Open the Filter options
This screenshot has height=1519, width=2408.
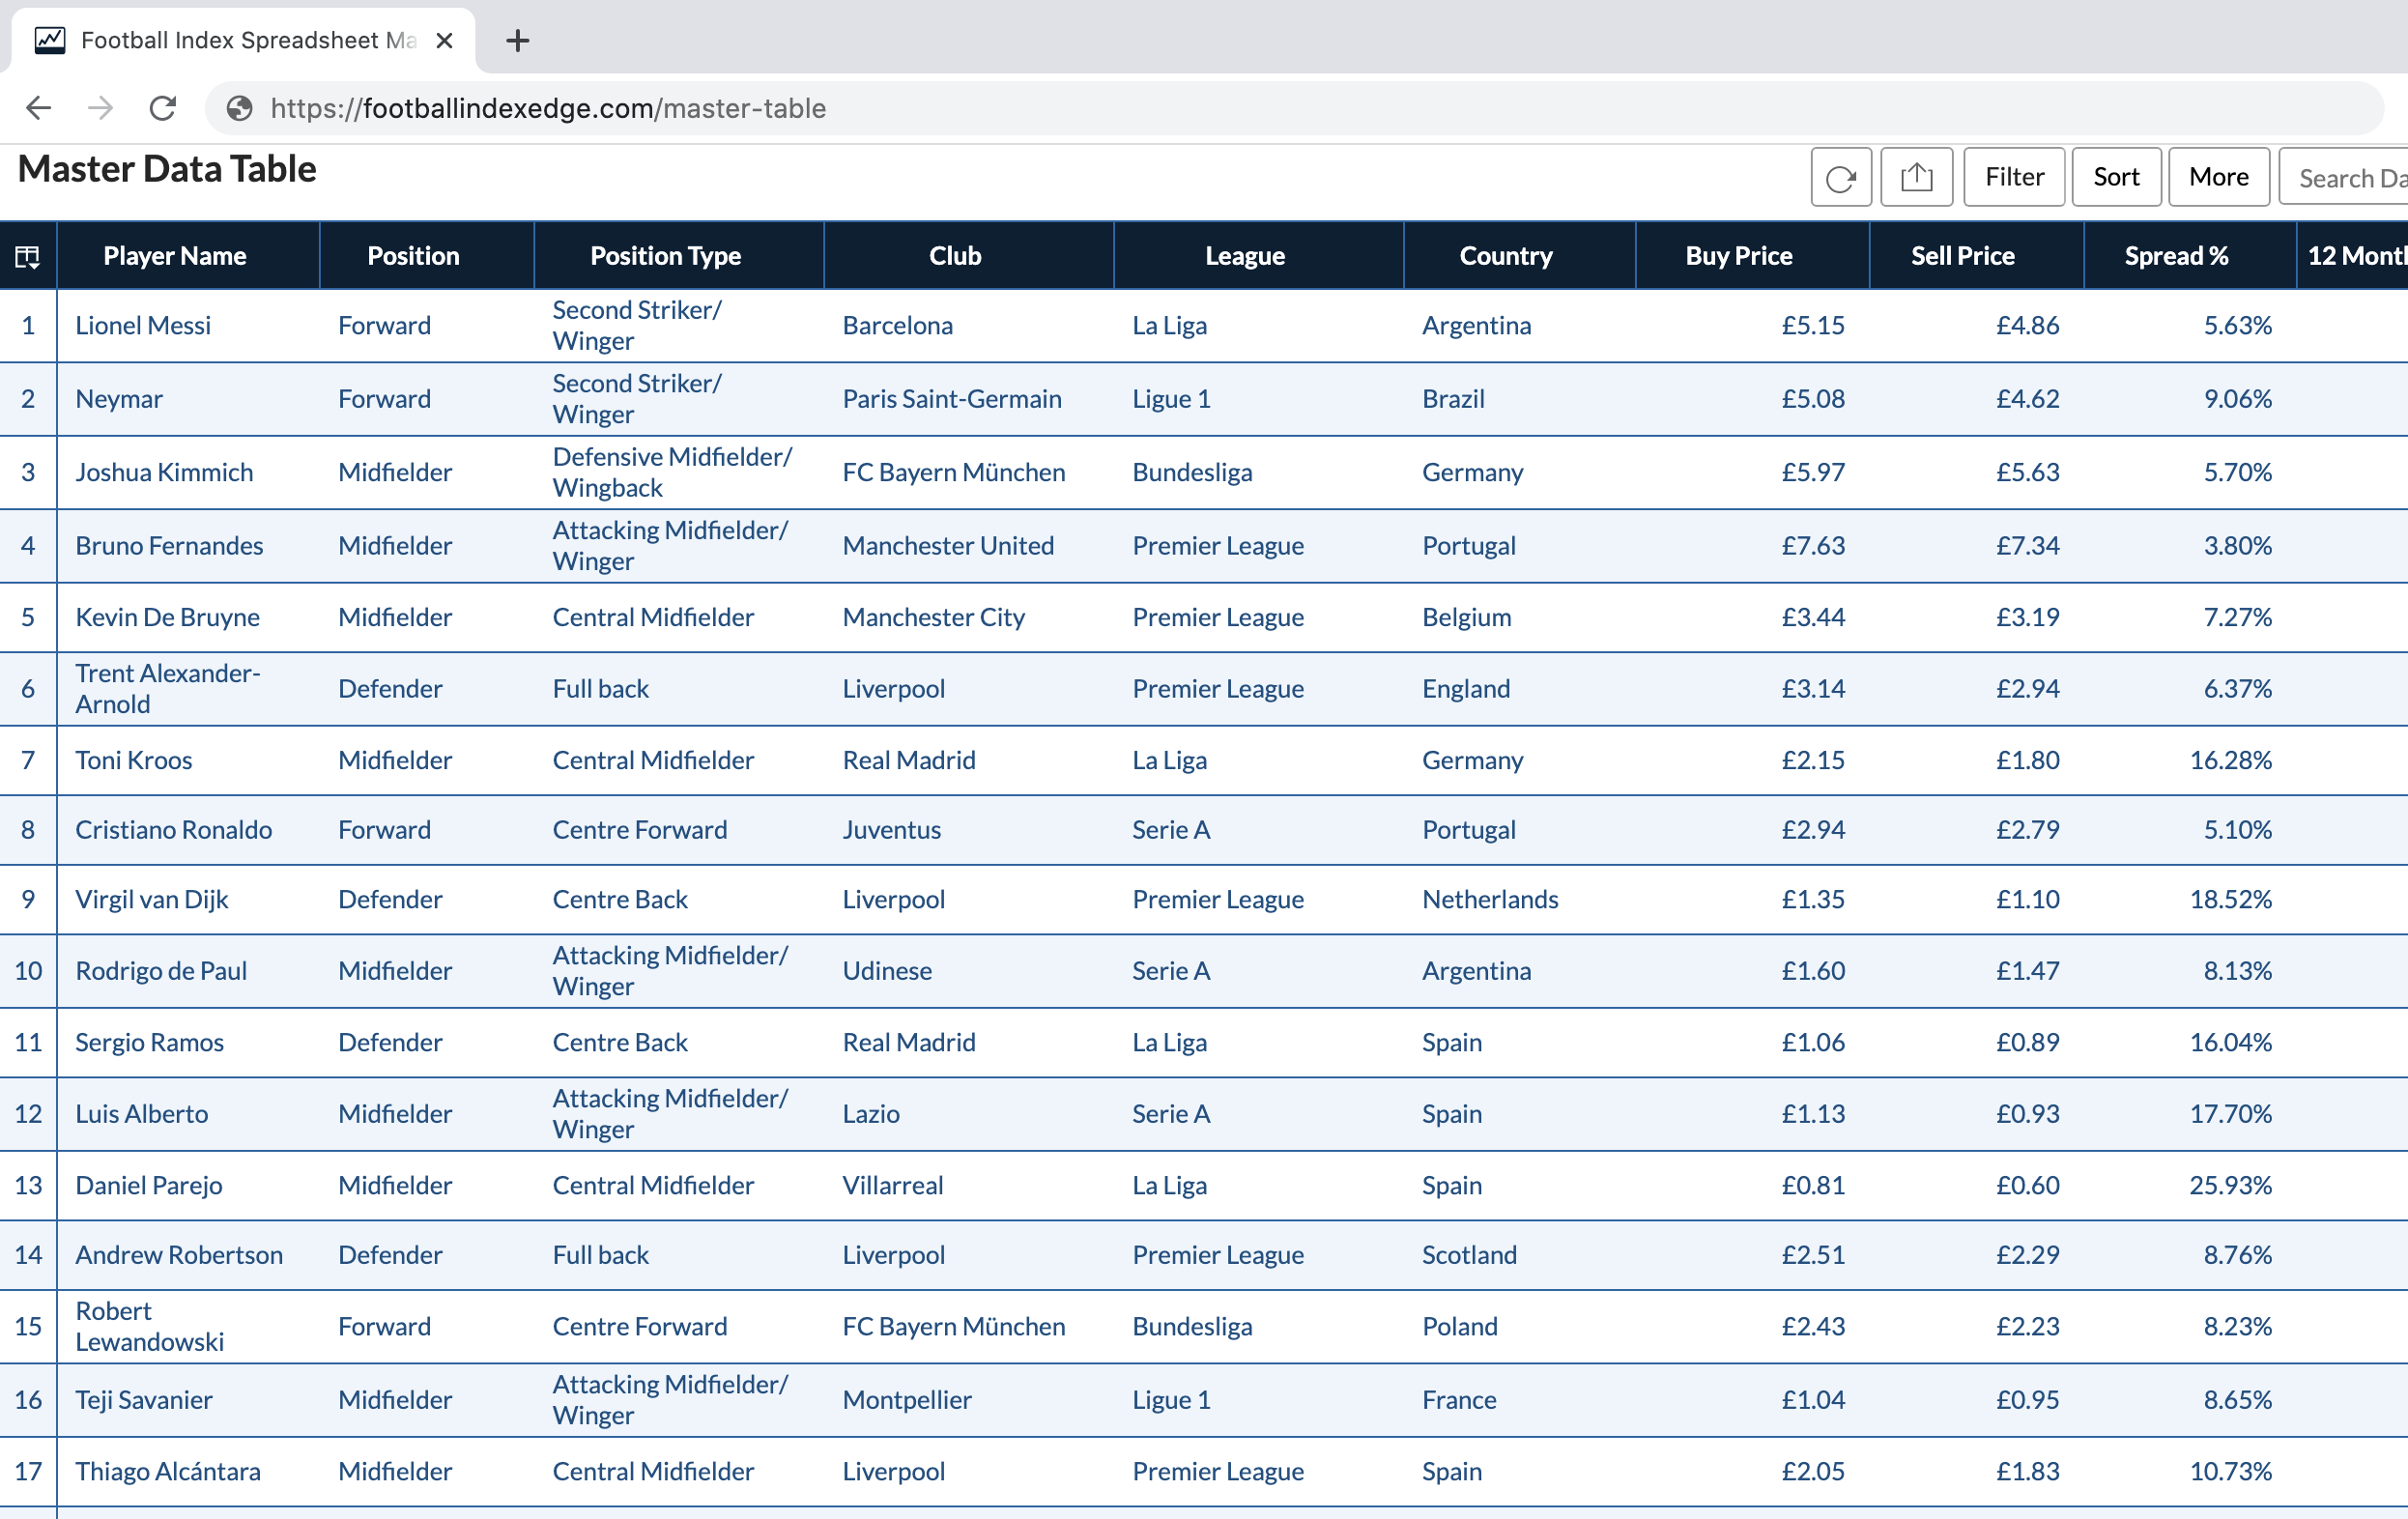pos(2013,178)
